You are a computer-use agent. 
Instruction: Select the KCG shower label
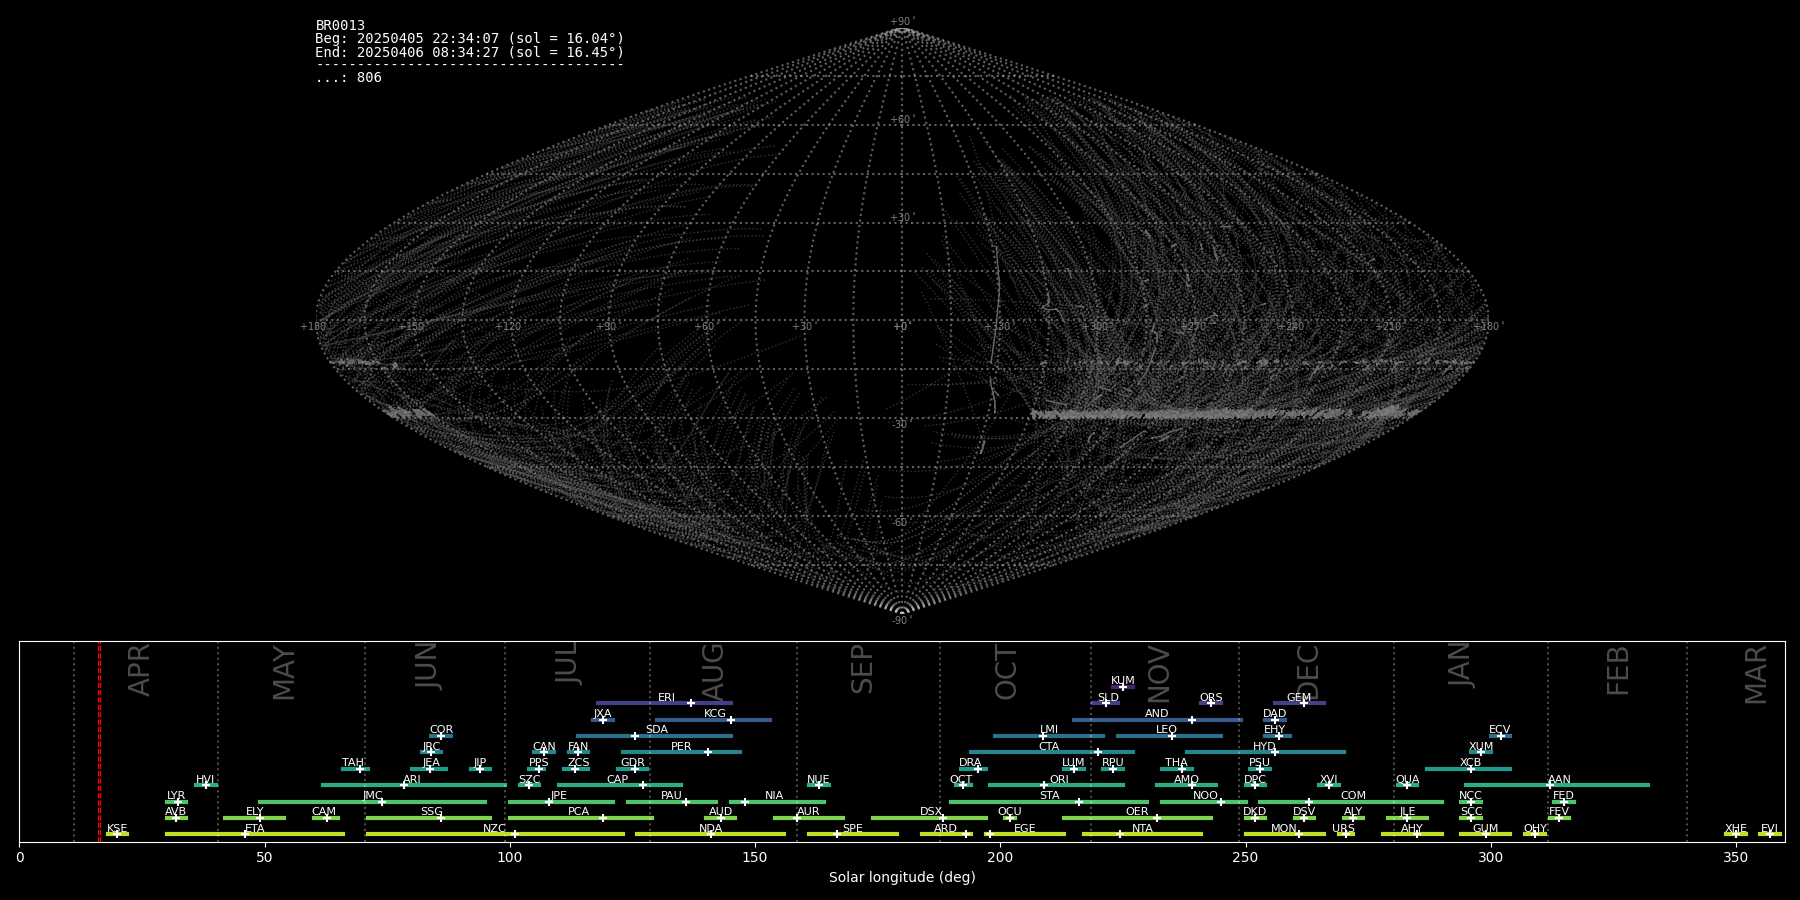click(715, 714)
